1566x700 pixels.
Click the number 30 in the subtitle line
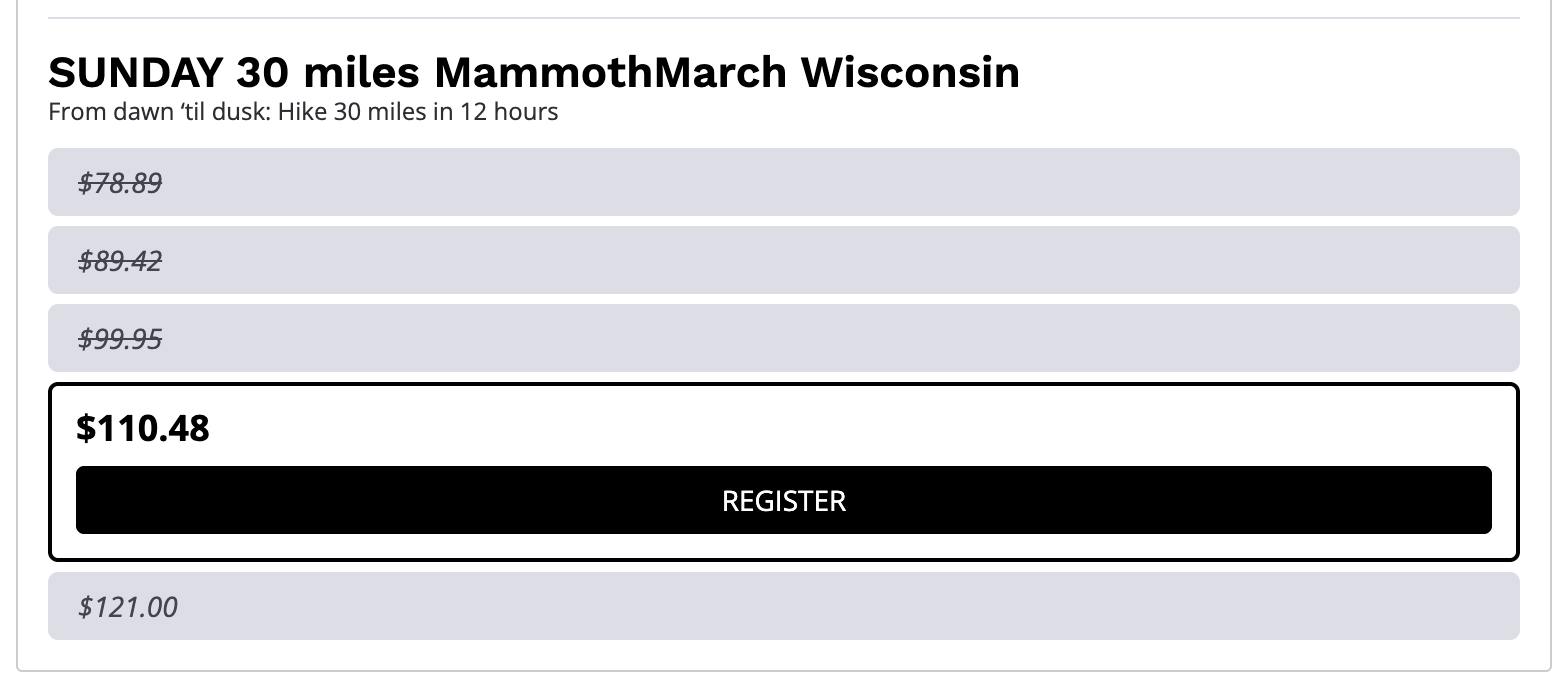[x=346, y=111]
